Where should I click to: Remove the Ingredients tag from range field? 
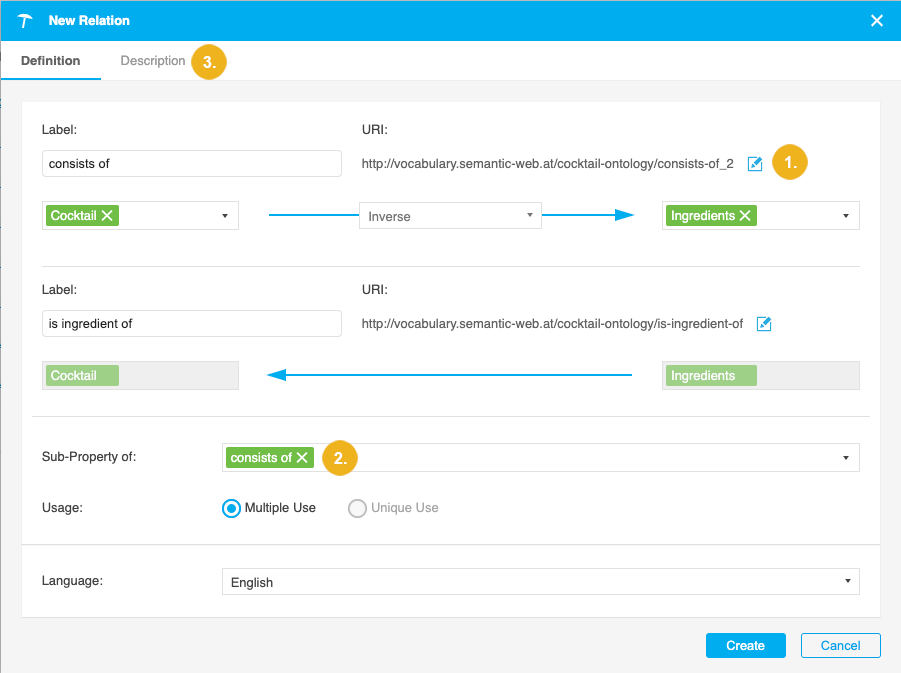(x=745, y=216)
